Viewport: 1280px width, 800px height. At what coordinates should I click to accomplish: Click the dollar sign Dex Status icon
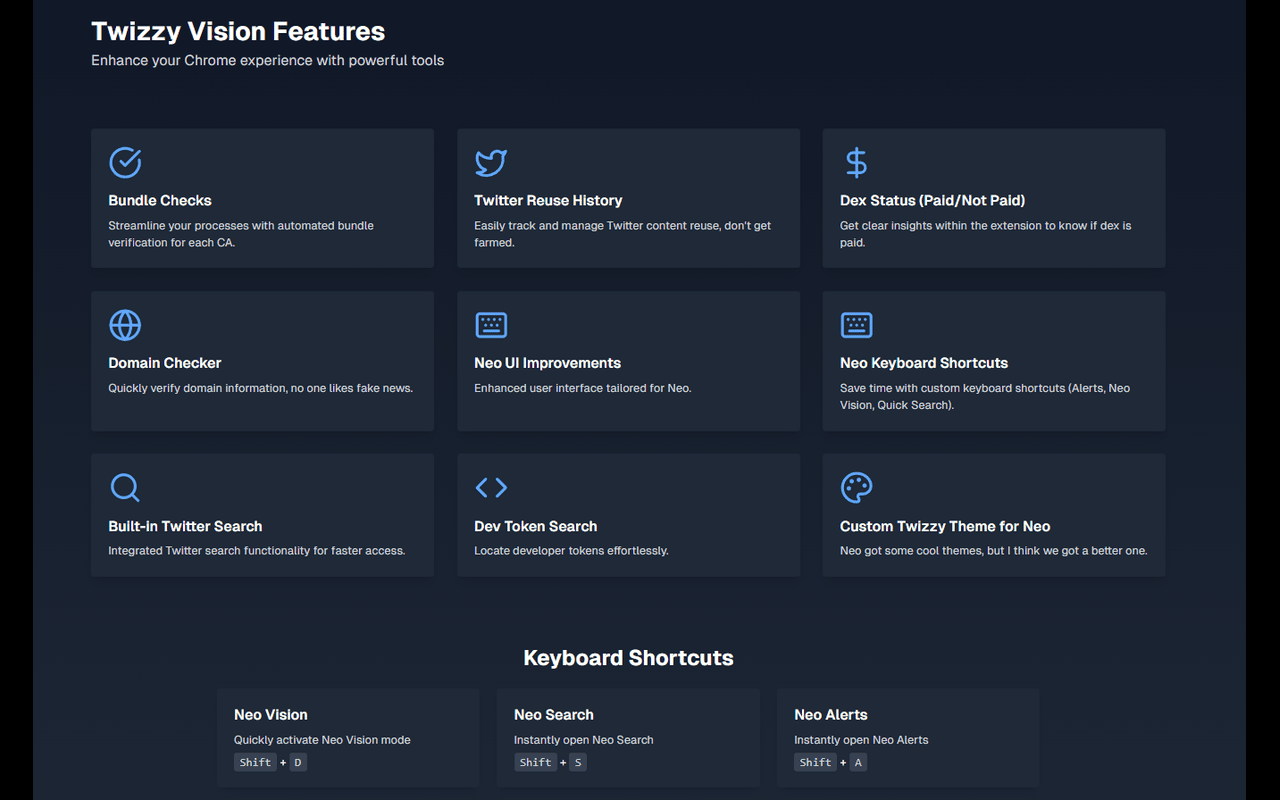click(x=856, y=162)
